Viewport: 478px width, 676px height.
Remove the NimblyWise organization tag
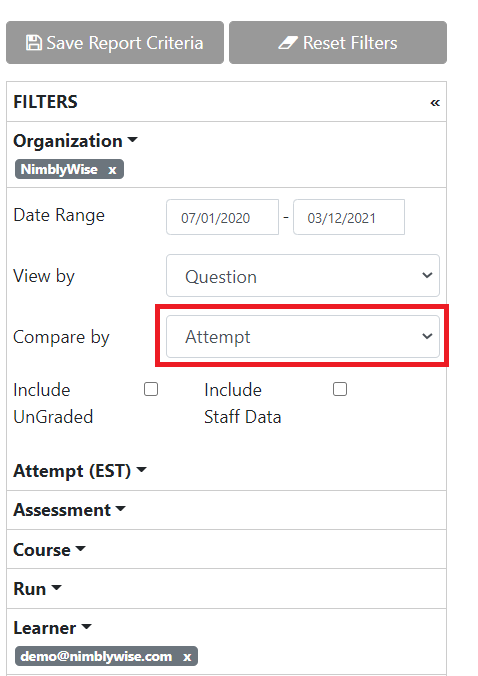pos(112,169)
